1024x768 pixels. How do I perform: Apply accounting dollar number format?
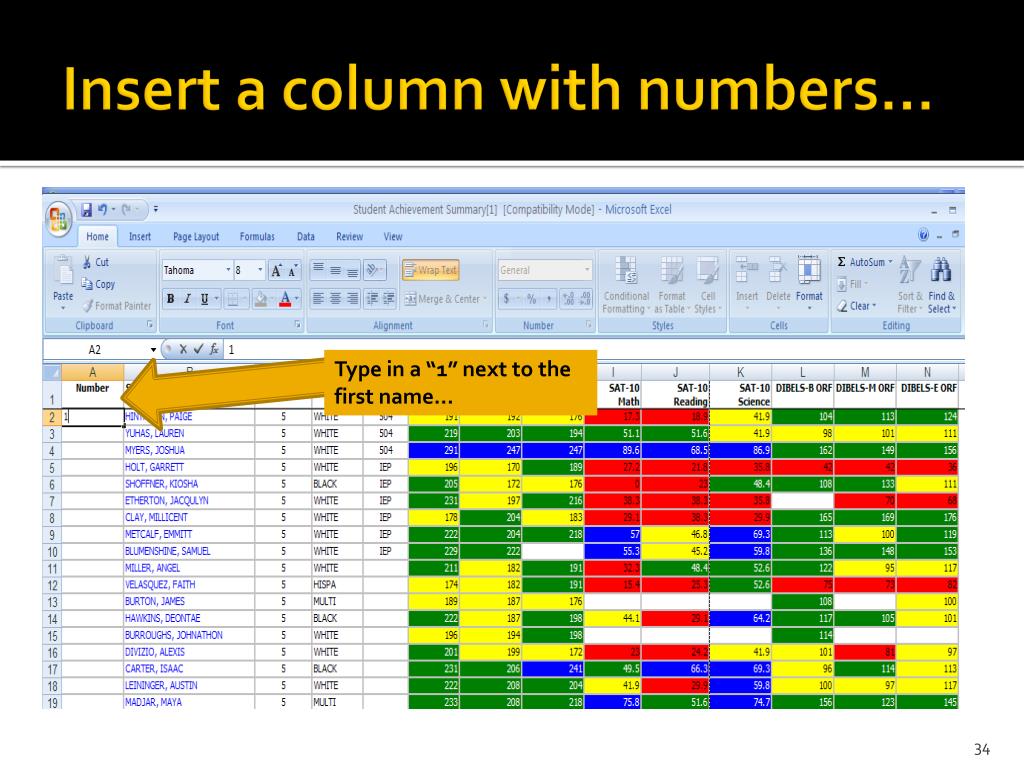(507, 299)
